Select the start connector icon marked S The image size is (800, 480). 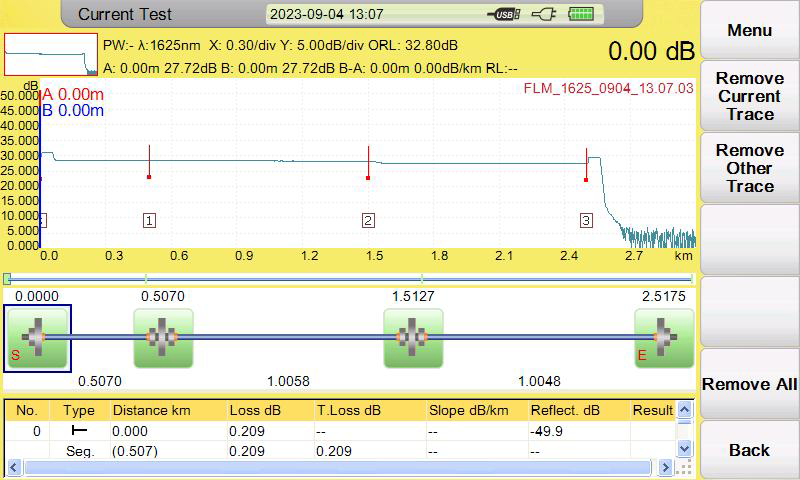pyautogui.click(x=37, y=338)
